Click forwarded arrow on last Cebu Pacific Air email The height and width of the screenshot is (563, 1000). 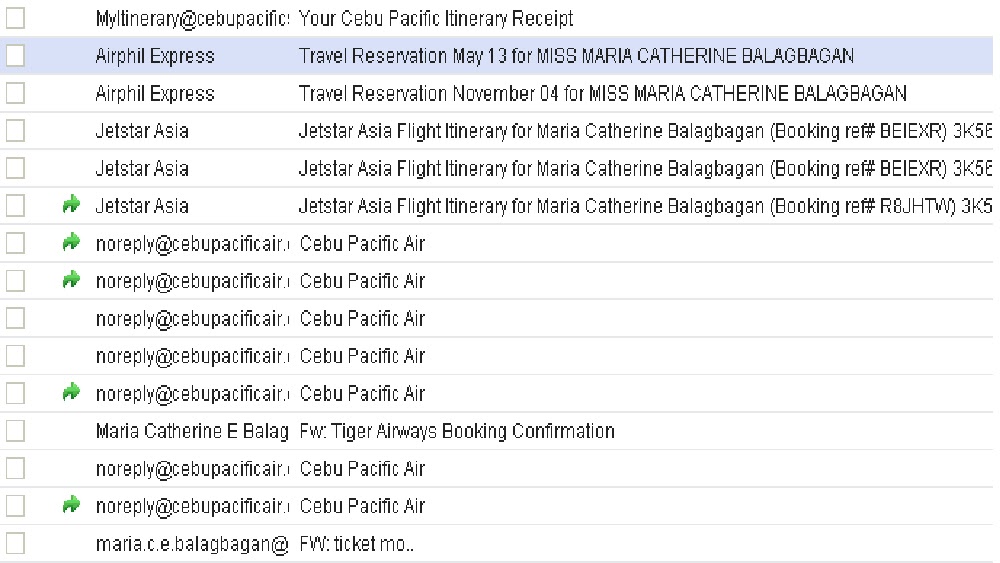point(70,506)
